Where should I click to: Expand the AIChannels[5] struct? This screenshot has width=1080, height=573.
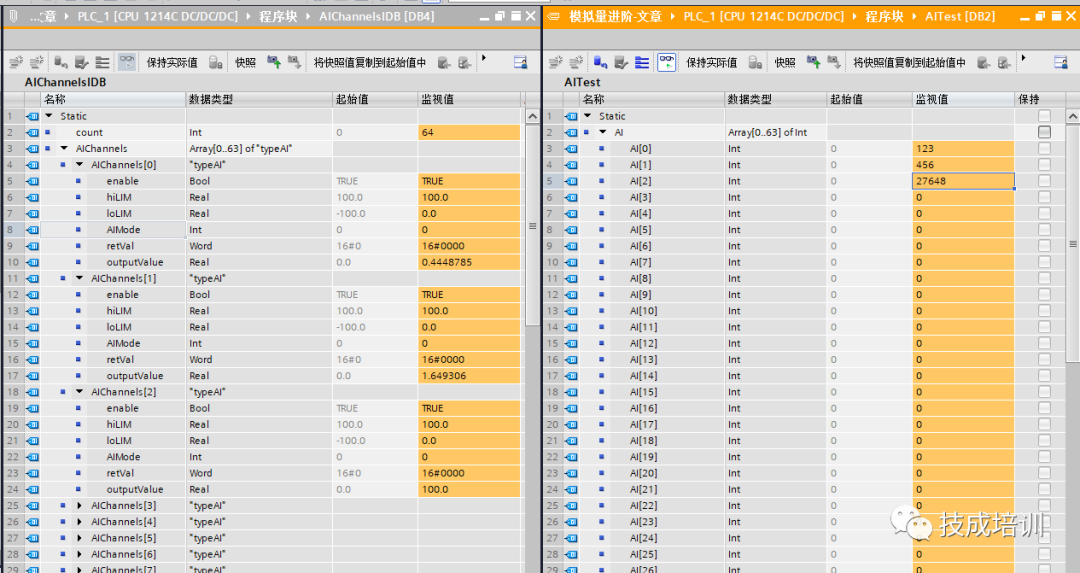click(x=79, y=538)
